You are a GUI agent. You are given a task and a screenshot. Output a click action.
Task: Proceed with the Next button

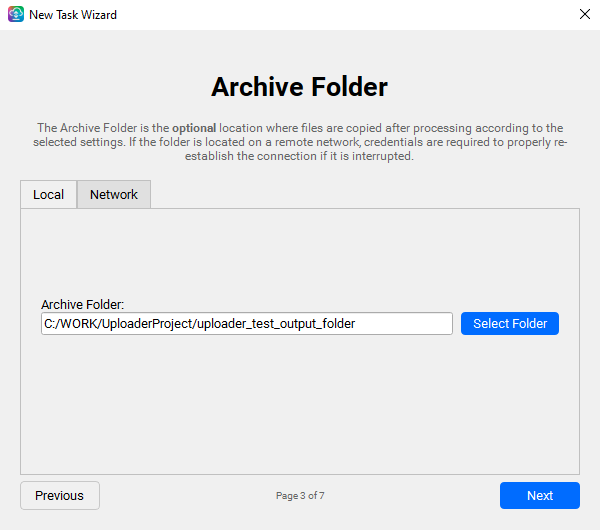click(x=540, y=496)
